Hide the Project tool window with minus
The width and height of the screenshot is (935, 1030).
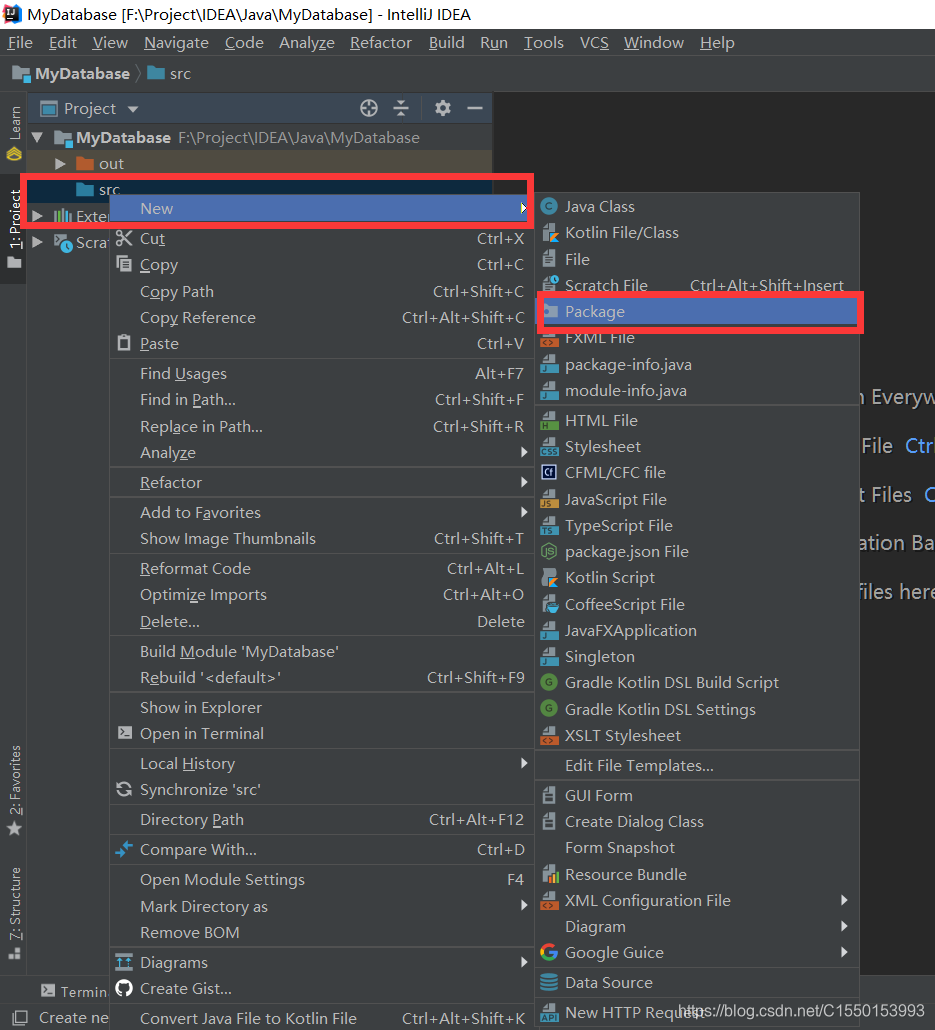tap(475, 108)
